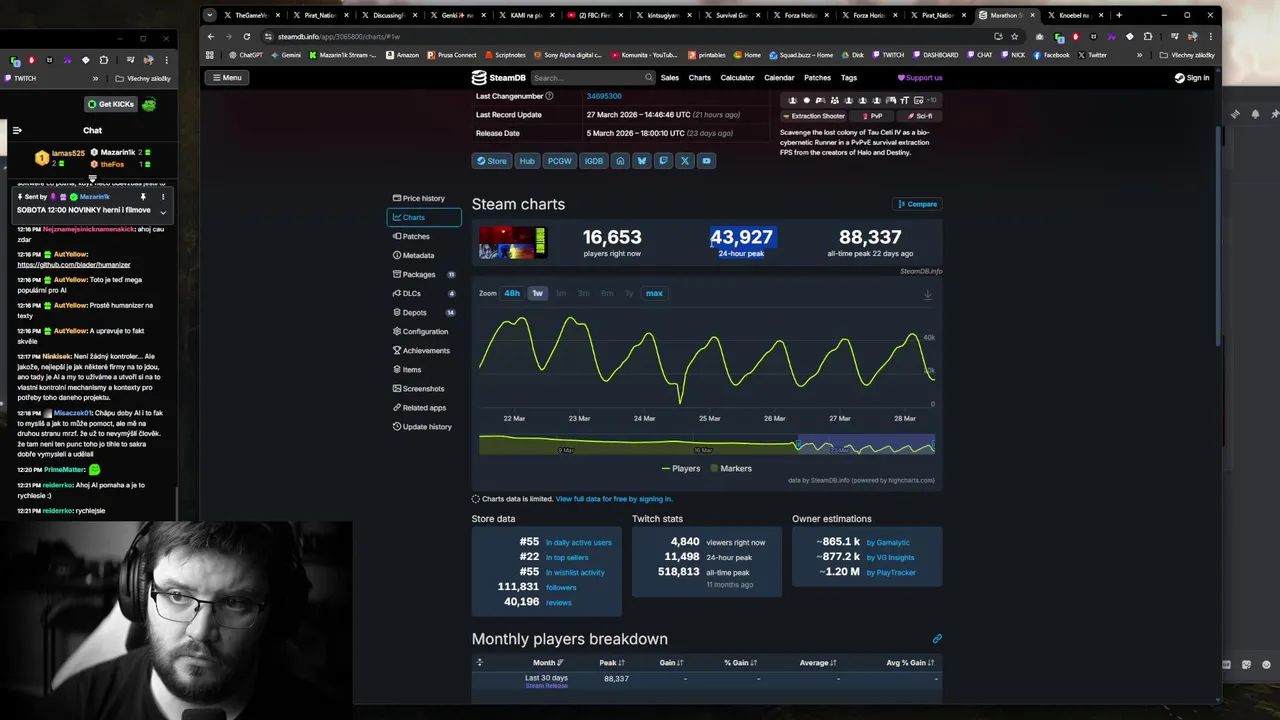The image size is (1280, 720).
Task: Click the Monthly players breakdown anchor link icon
Action: (937, 639)
